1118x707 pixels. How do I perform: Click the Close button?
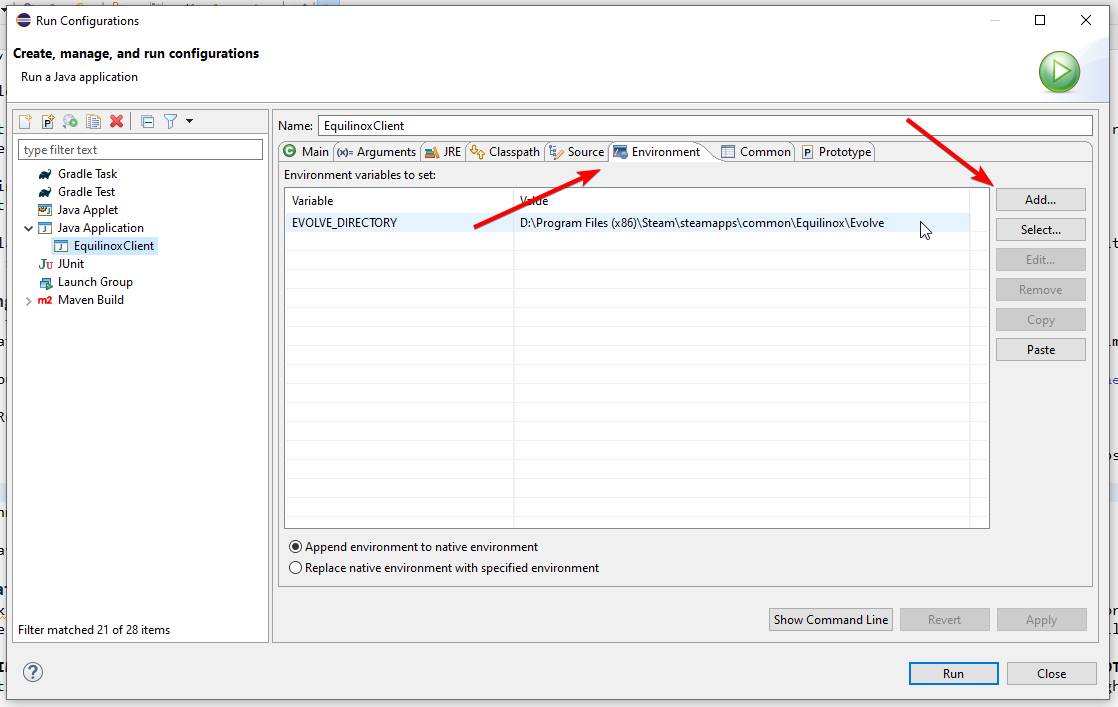click(1052, 674)
